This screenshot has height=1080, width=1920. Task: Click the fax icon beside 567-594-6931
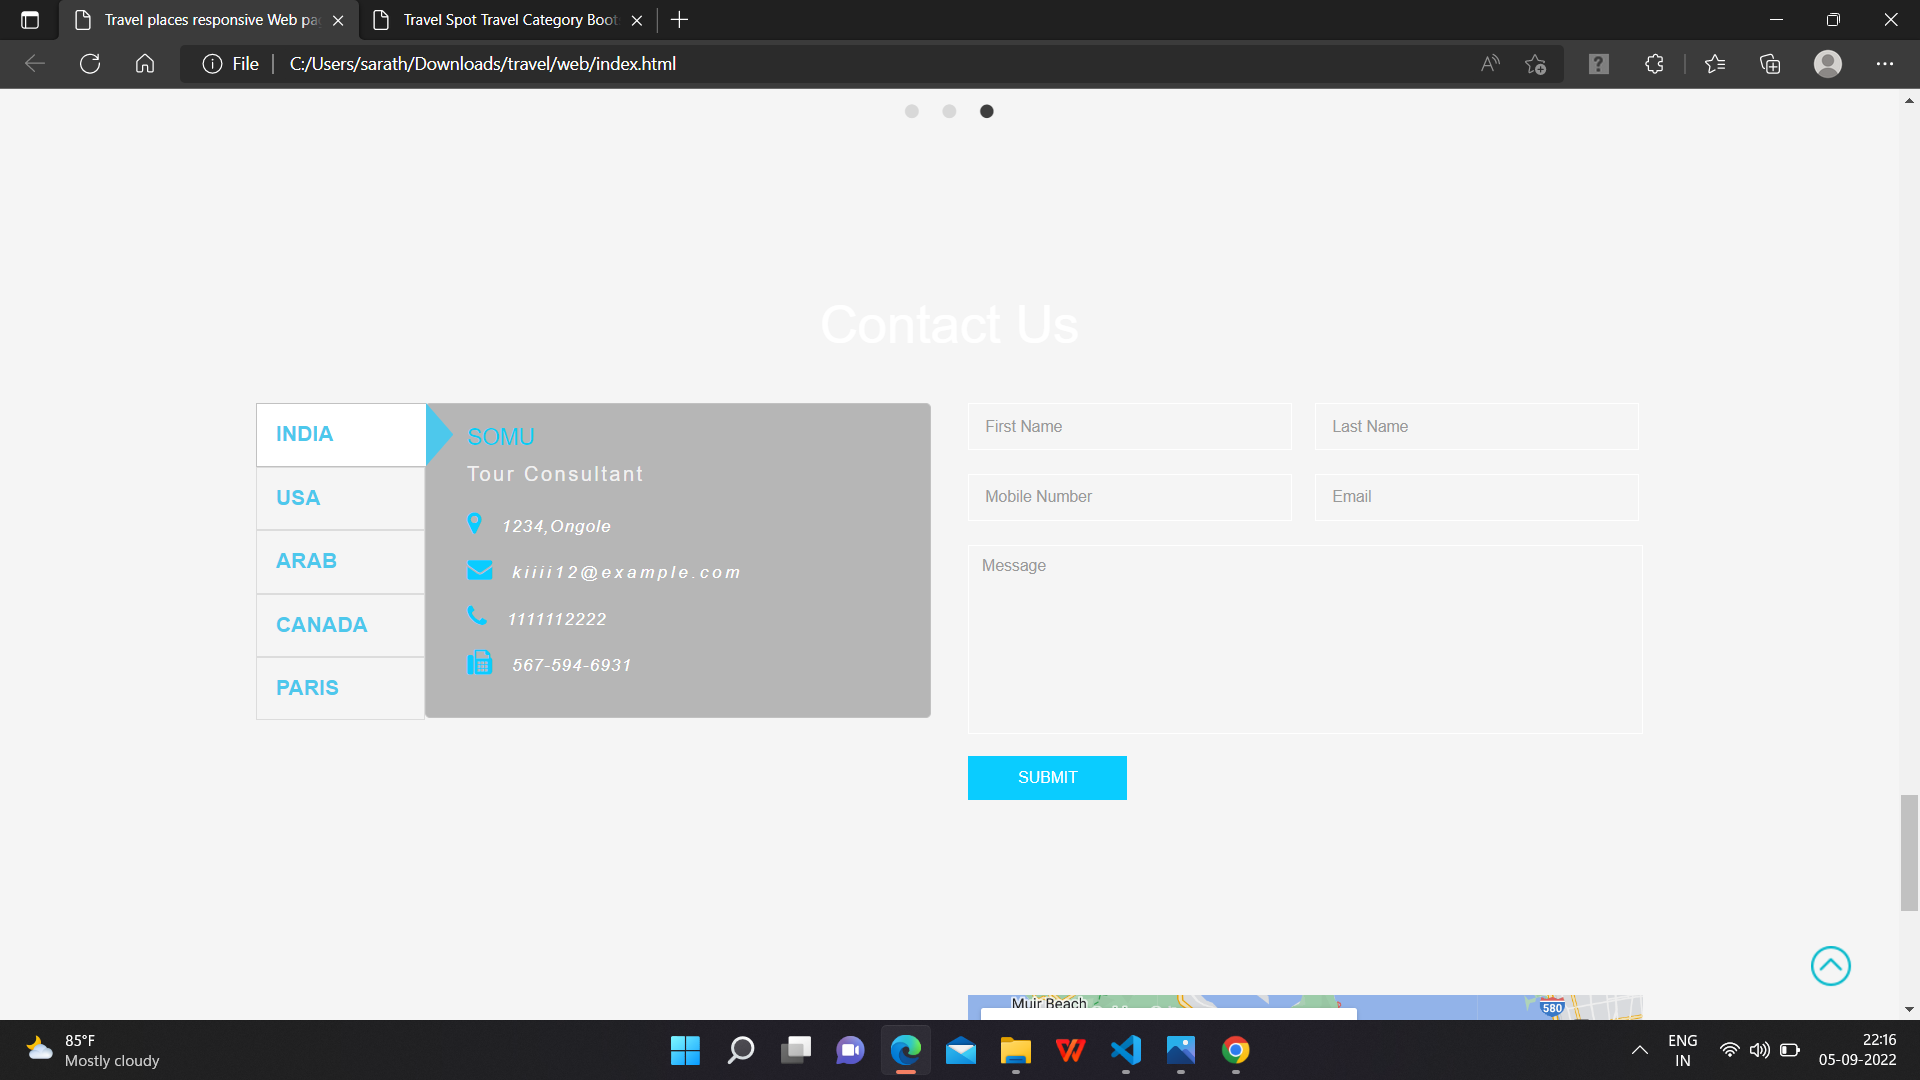coord(480,661)
